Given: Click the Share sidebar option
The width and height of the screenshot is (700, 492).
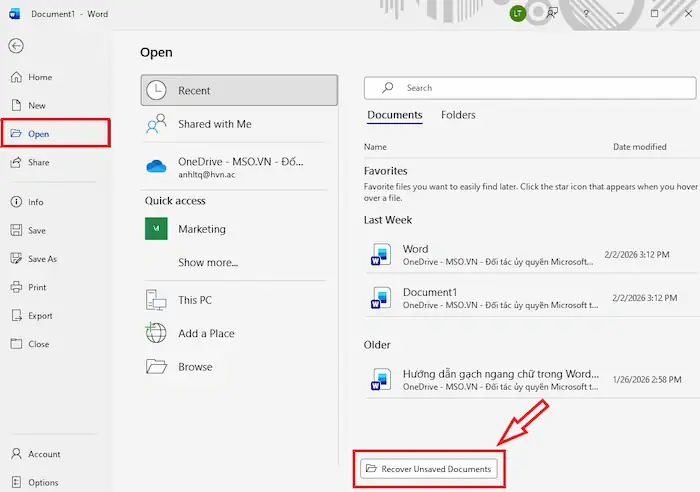Looking at the screenshot, I should pos(38,162).
